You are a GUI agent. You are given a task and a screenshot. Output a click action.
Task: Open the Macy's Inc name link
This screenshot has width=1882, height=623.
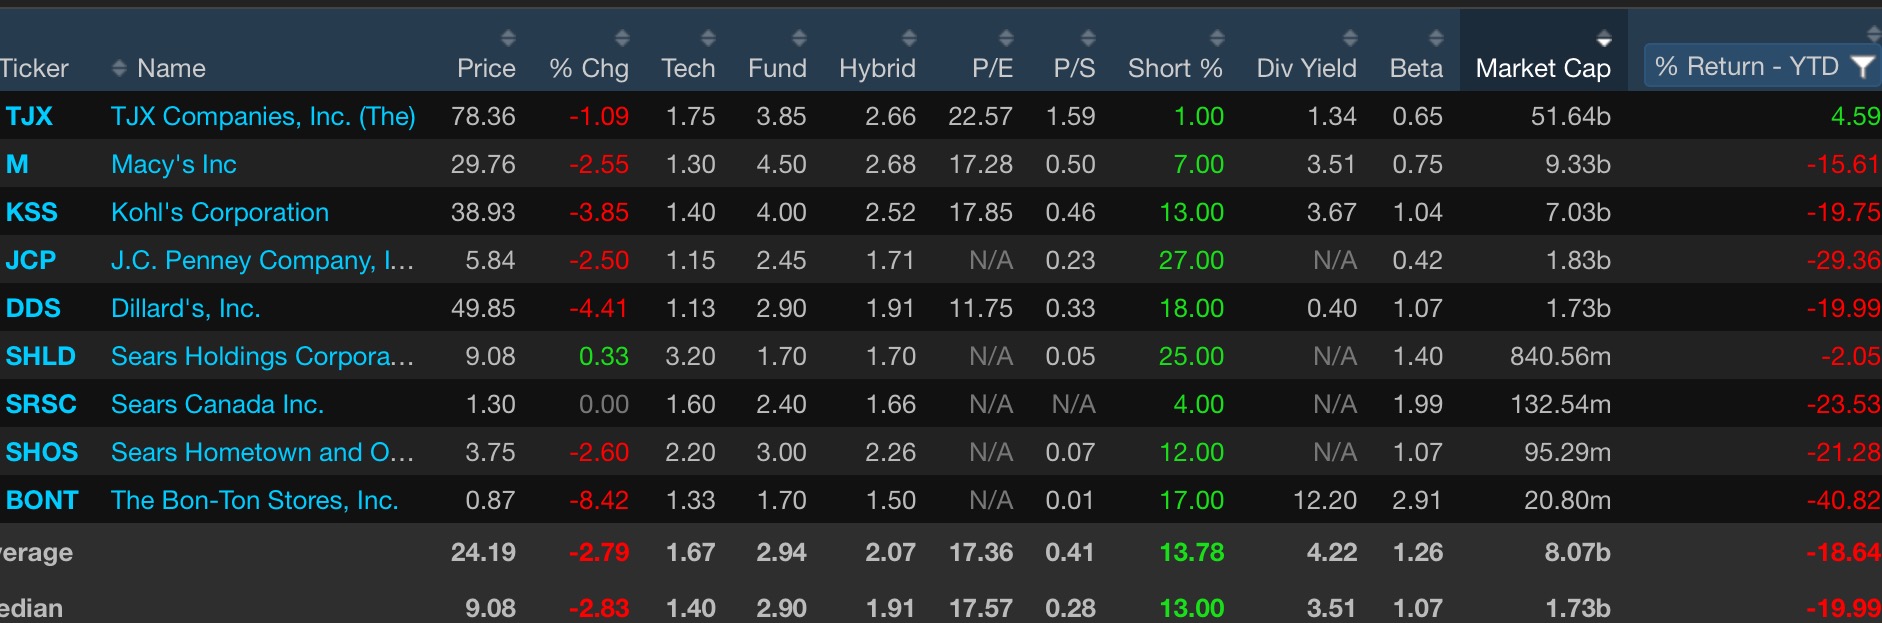point(174,164)
